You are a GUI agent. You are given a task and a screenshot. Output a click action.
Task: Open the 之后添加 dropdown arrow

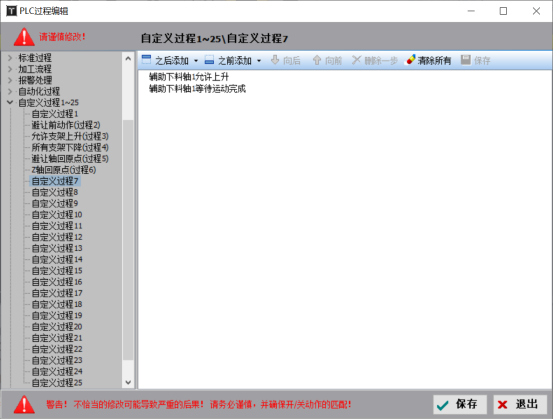[196, 61]
